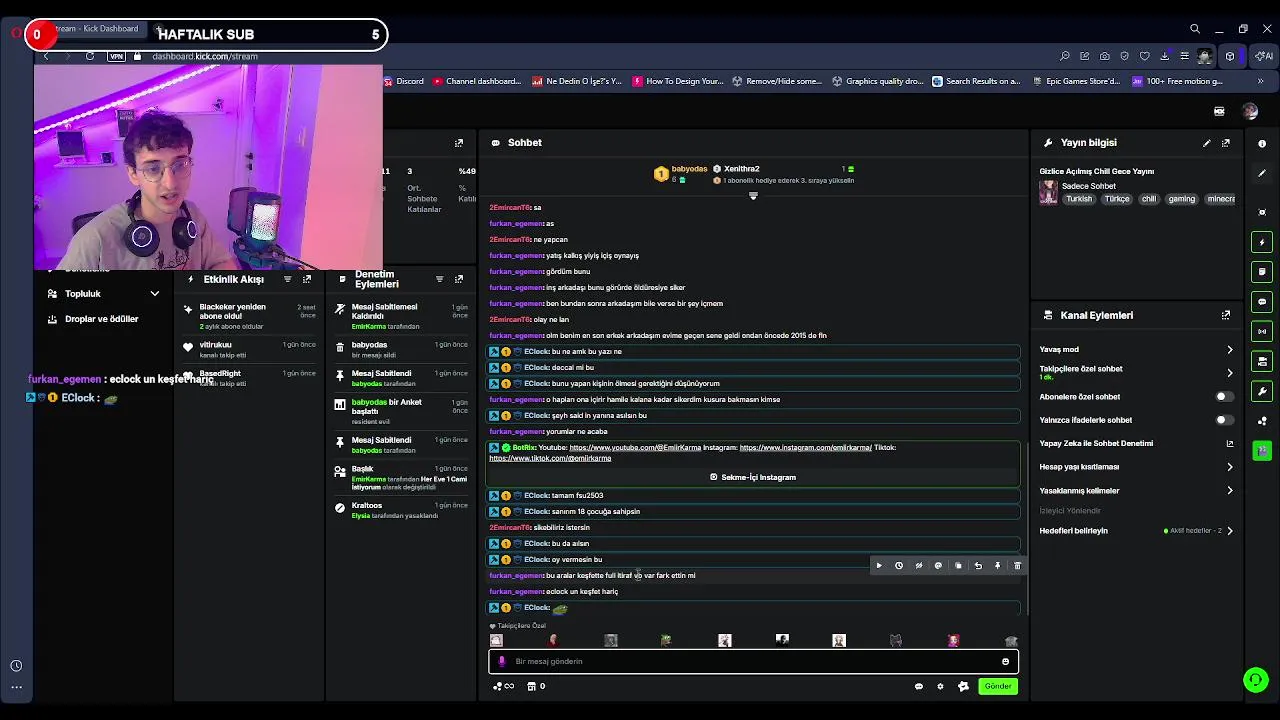Open the Etkinlik Akışı filter icon
This screenshot has width=1280, height=720.
click(x=287, y=279)
